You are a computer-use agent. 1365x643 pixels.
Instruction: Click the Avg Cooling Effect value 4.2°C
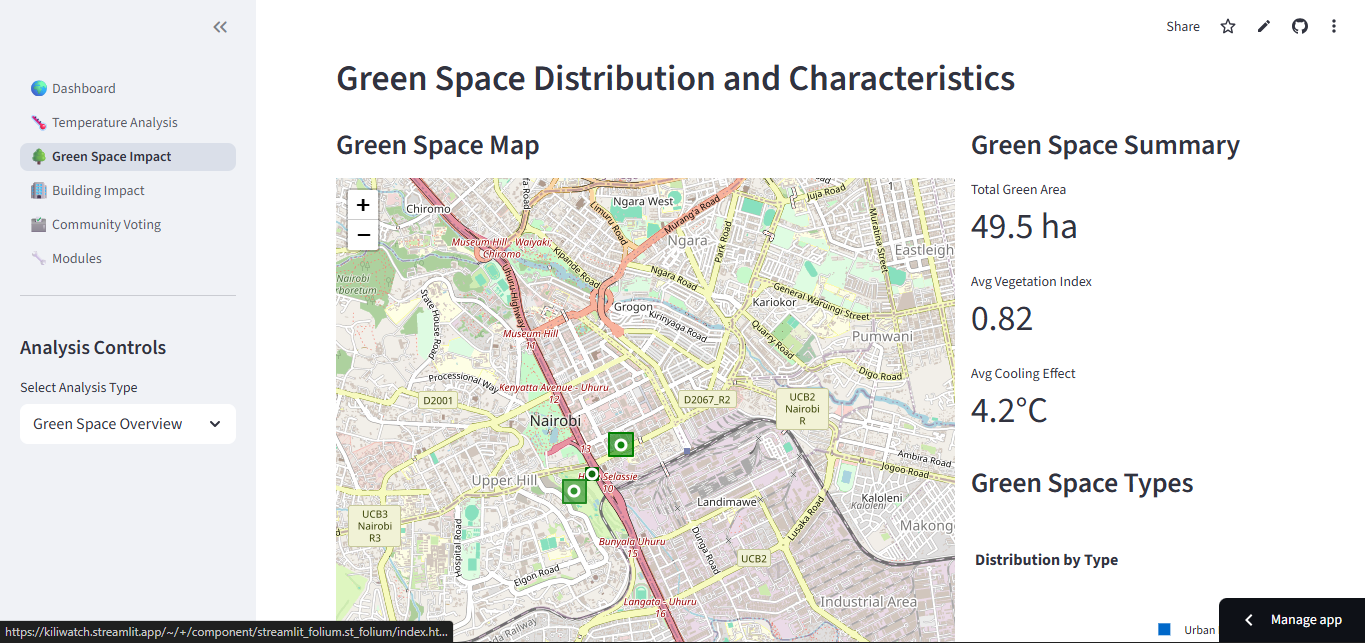[x=1009, y=410]
